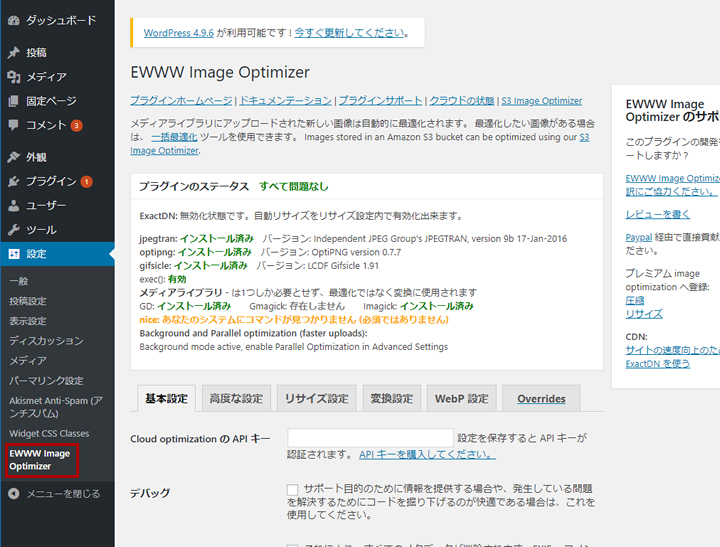Click the LCDF Gifsicle 1.91 version text
This screenshot has width=720, height=547.
[x=343, y=265]
